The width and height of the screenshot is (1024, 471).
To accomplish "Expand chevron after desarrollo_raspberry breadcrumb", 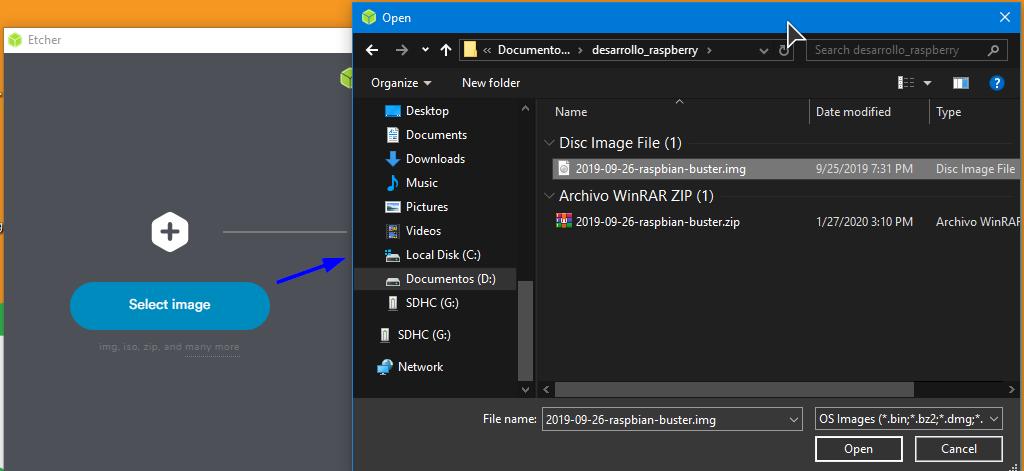I will pyautogui.click(x=709, y=50).
